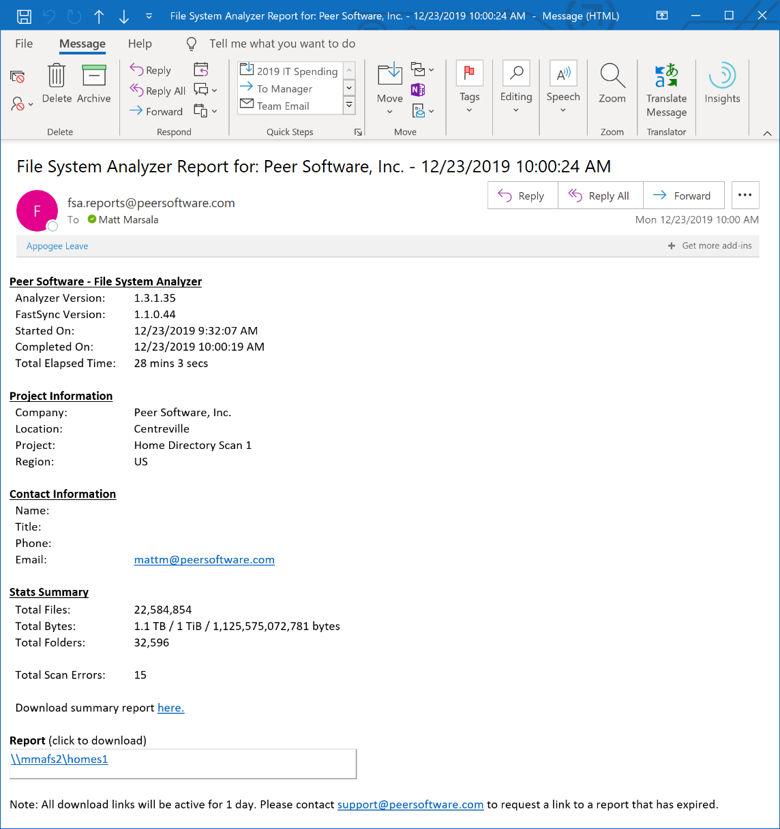This screenshot has width=780, height=829.
Task: Click the Total Files value 22,584,854
Action: point(163,610)
